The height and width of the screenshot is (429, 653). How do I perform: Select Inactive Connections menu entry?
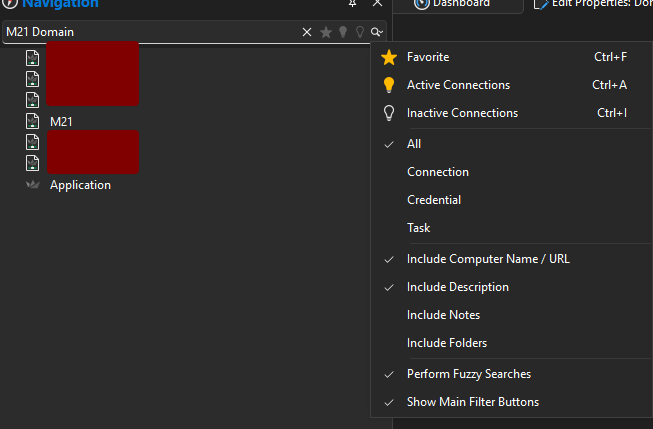[462, 113]
